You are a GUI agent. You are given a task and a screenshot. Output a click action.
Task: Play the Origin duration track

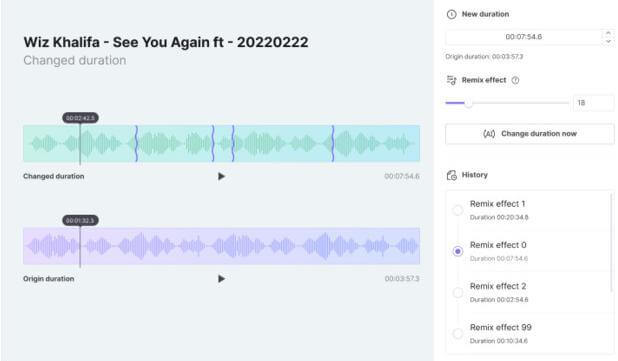point(222,279)
